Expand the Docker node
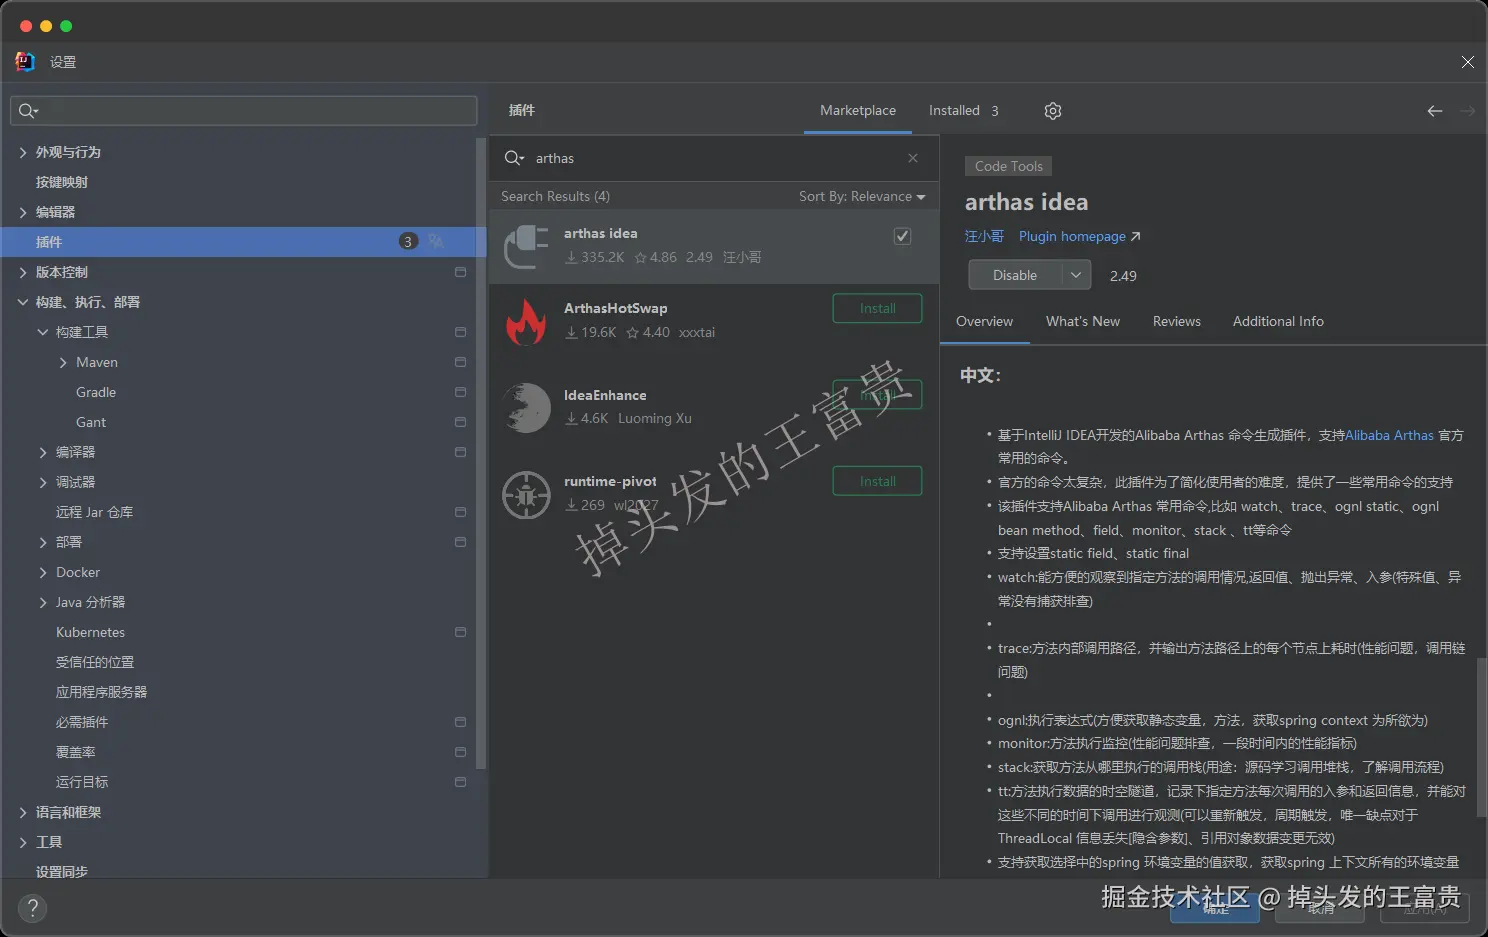 [43, 572]
